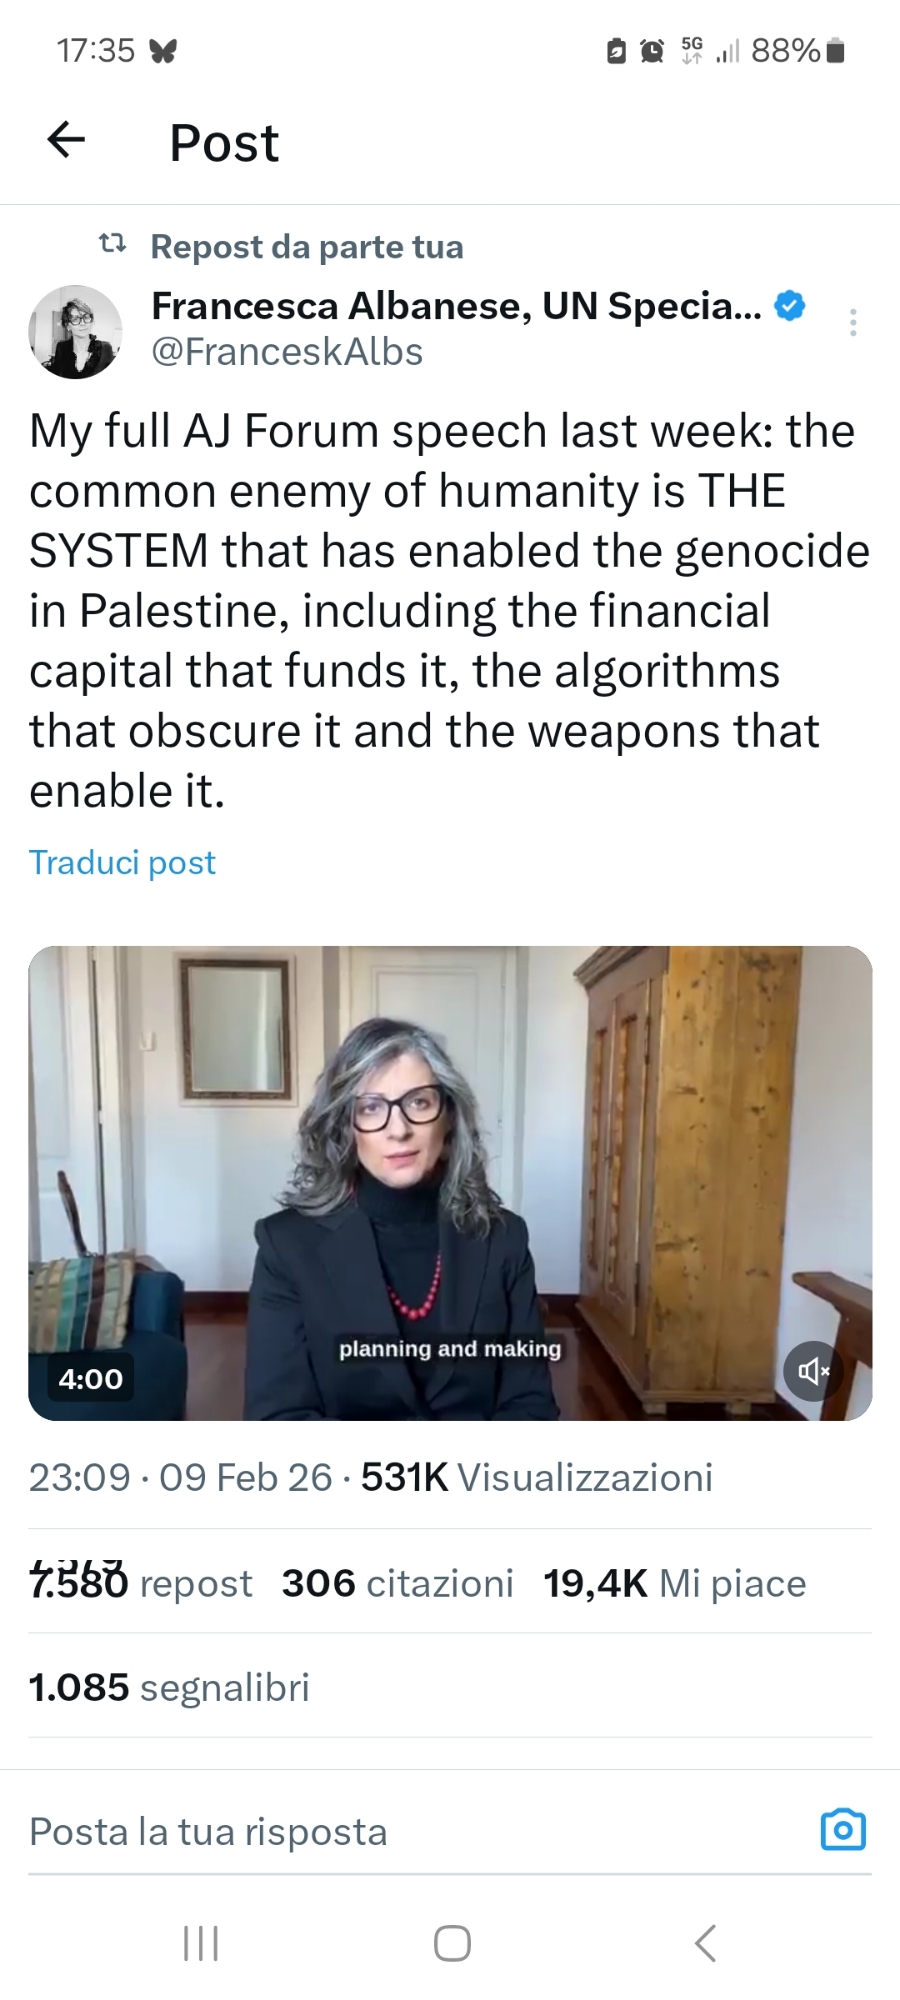This screenshot has width=900, height=2000.
Task: Open the @FranceskAlbs handle
Action: (x=287, y=352)
